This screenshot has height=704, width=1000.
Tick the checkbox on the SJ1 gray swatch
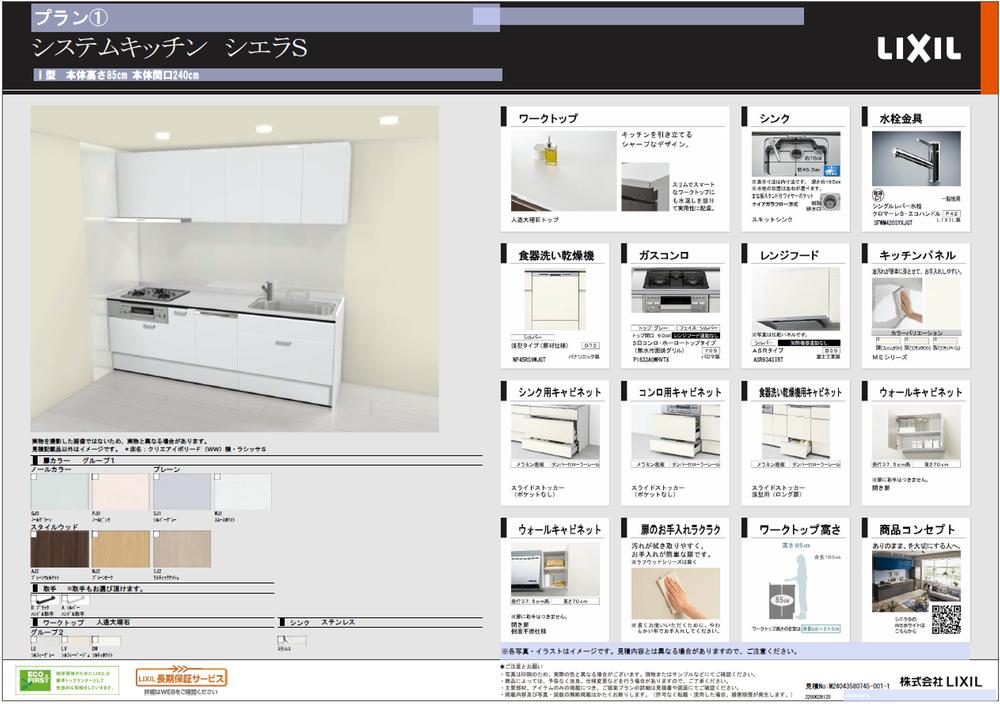156,476
